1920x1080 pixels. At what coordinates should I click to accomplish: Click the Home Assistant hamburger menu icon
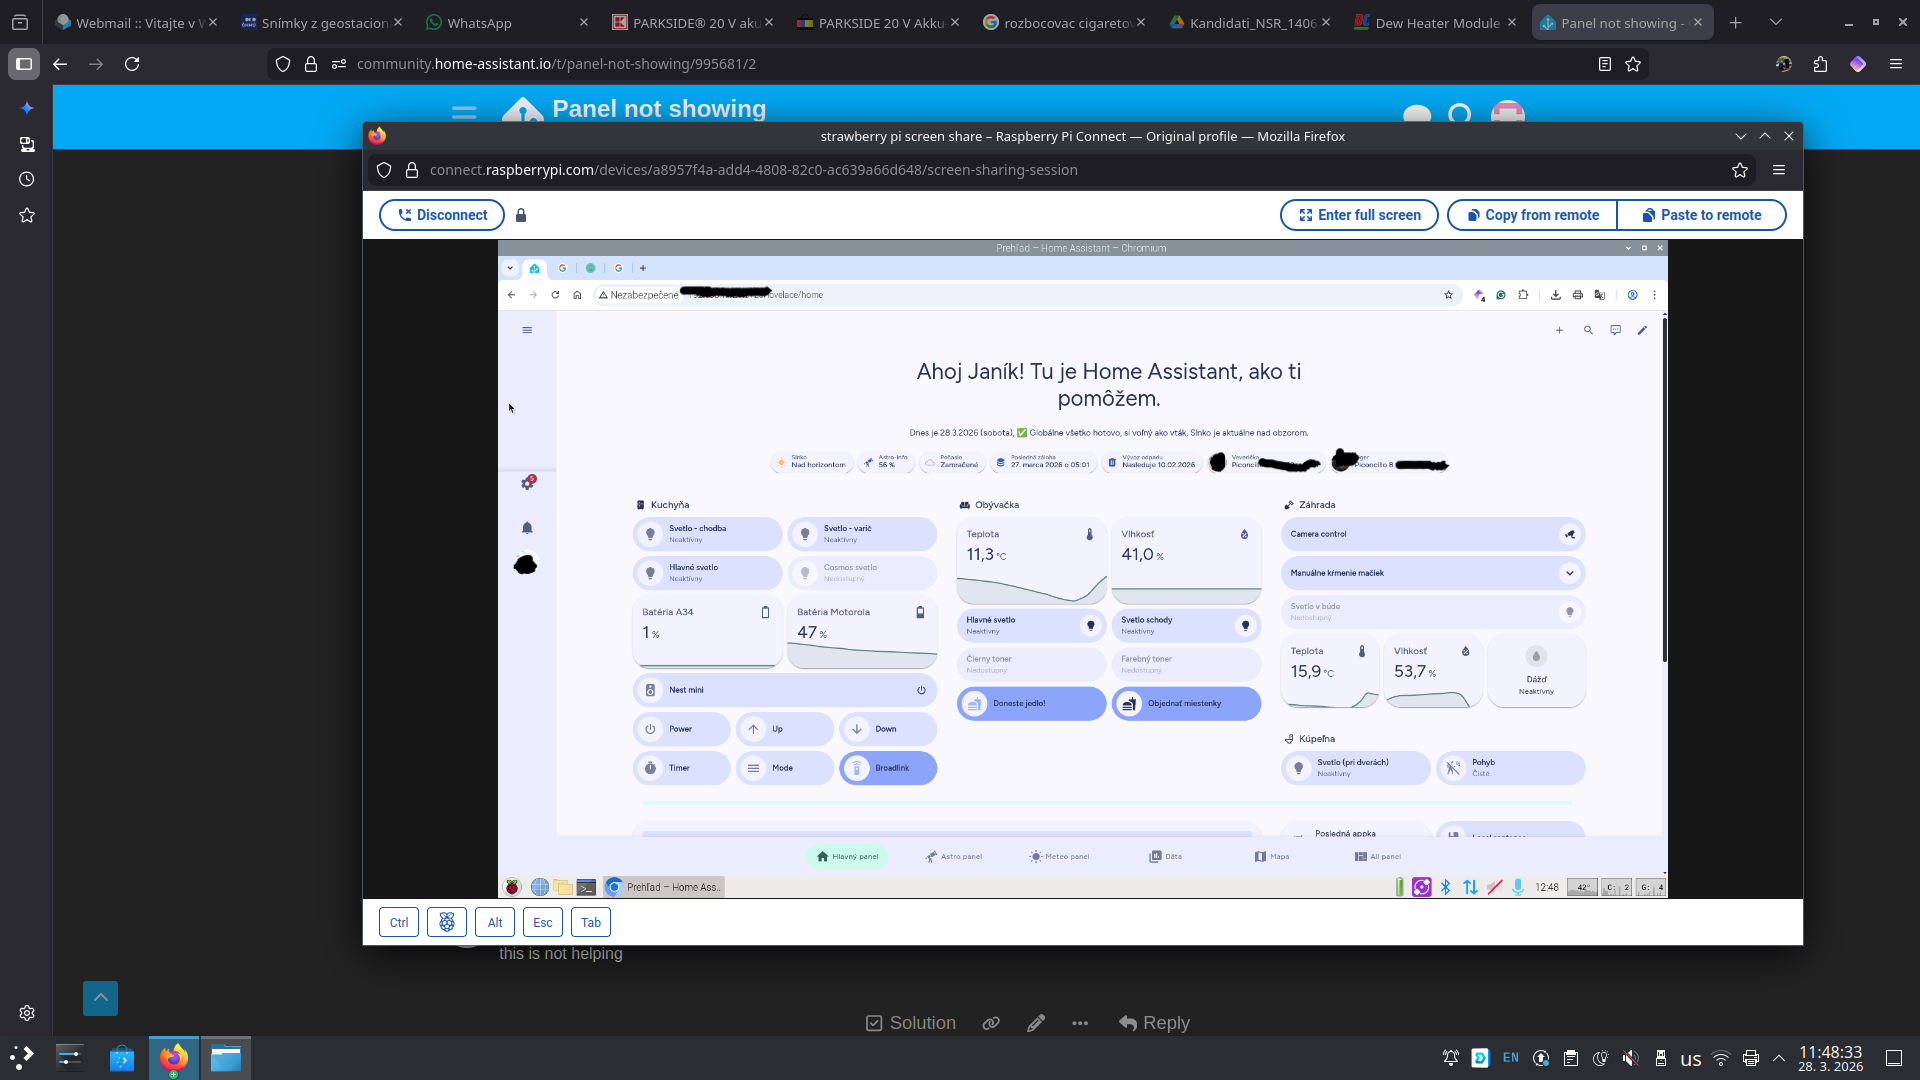[x=527, y=330]
